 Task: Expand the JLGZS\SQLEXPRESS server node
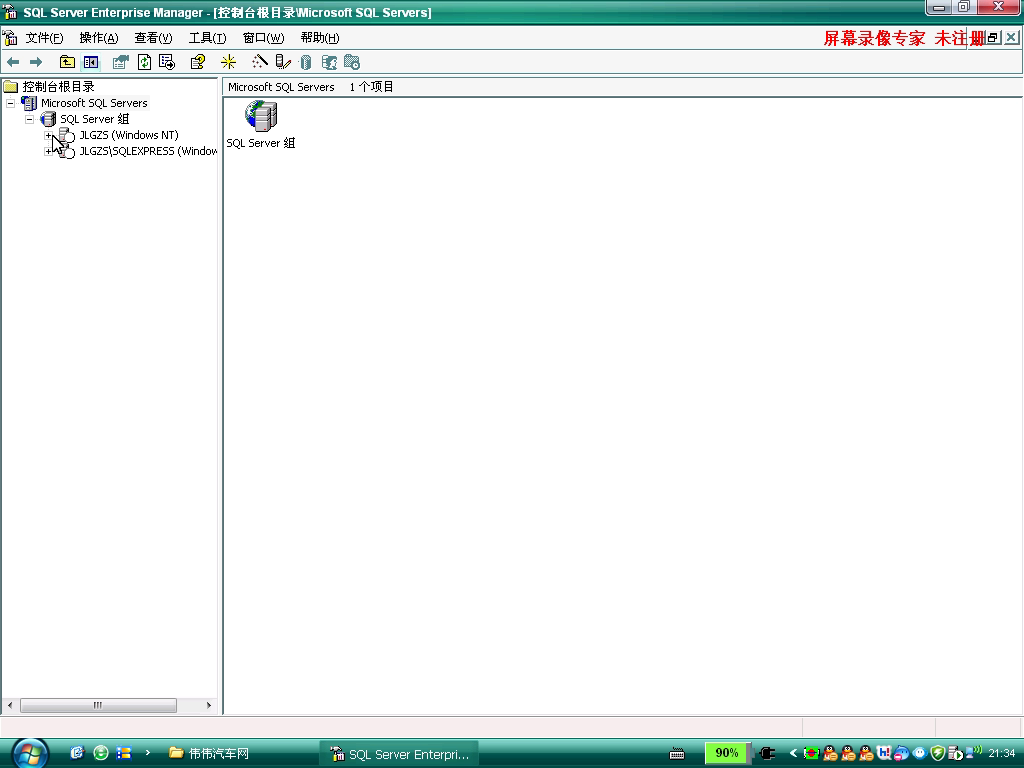[x=48, y=151]
